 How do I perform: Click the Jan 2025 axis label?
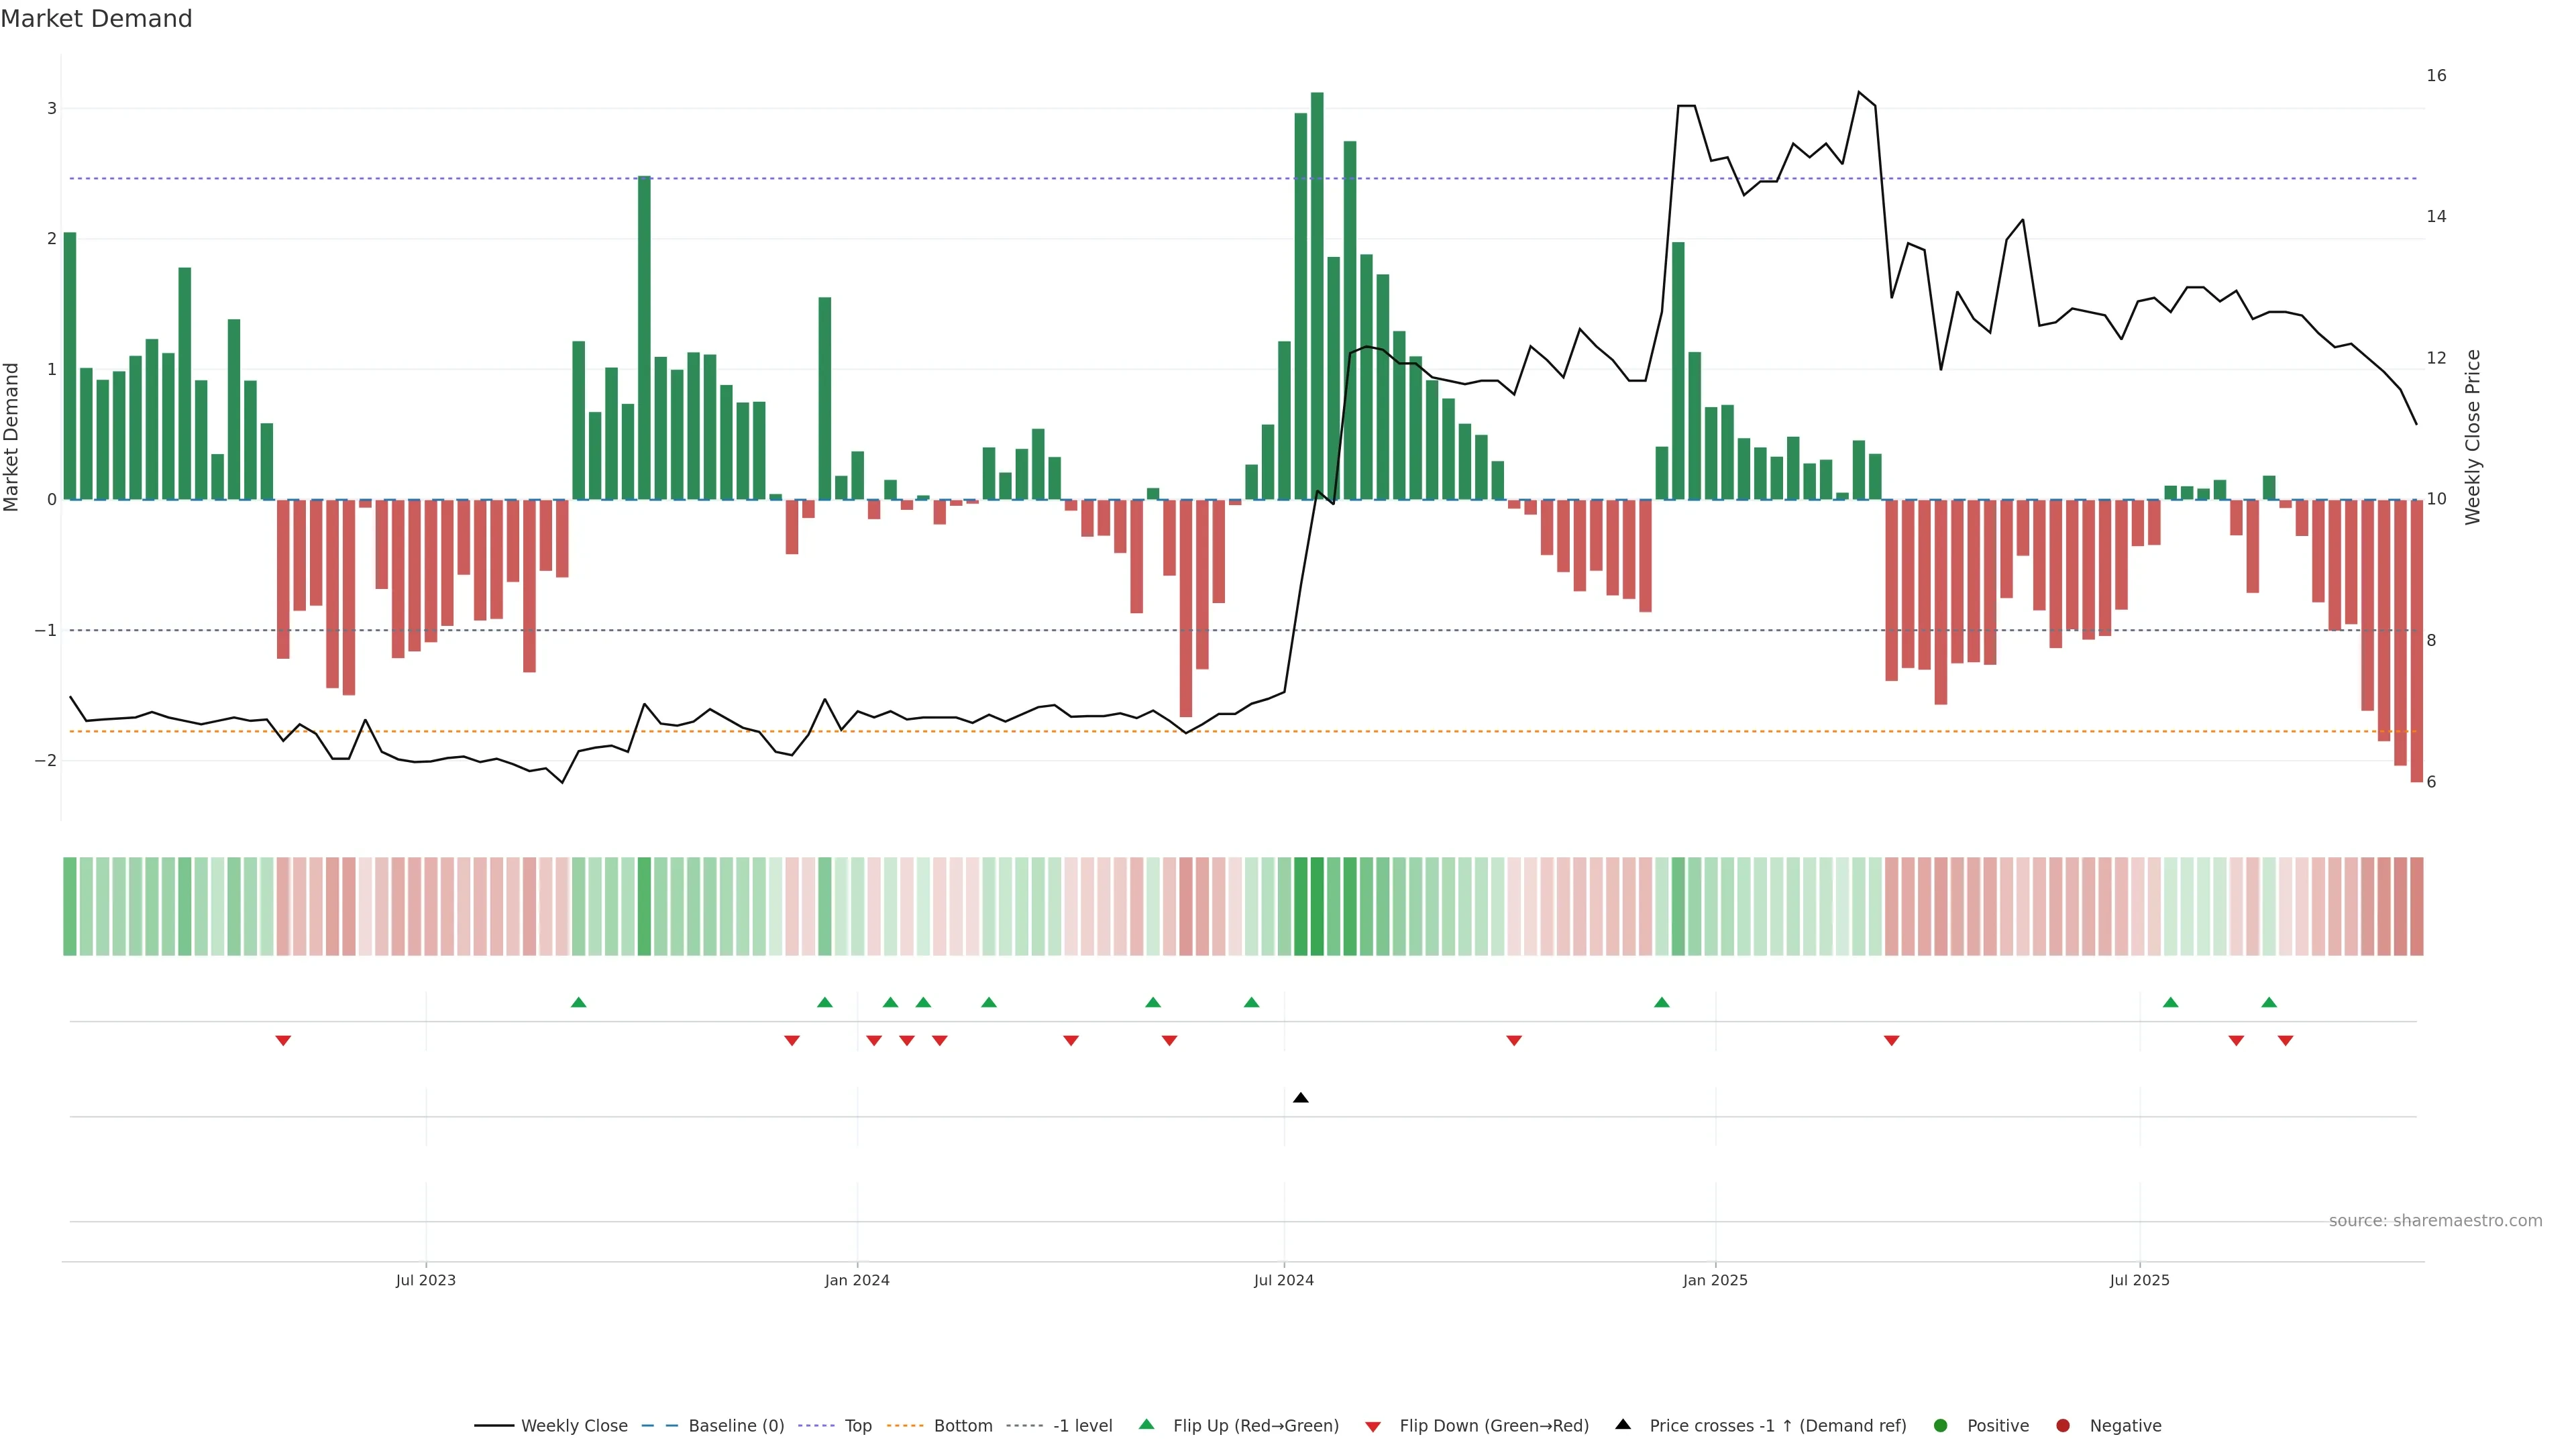click(x=1715, y=1280)
